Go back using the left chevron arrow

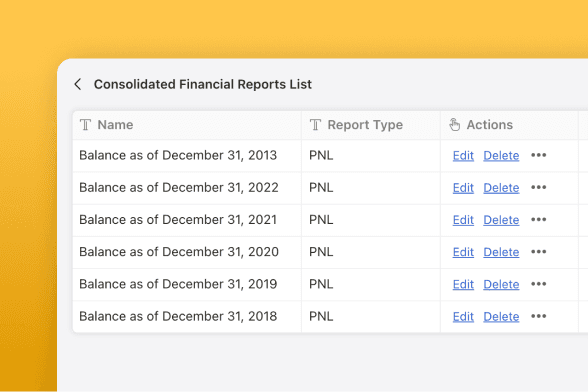tap(78, 84)
